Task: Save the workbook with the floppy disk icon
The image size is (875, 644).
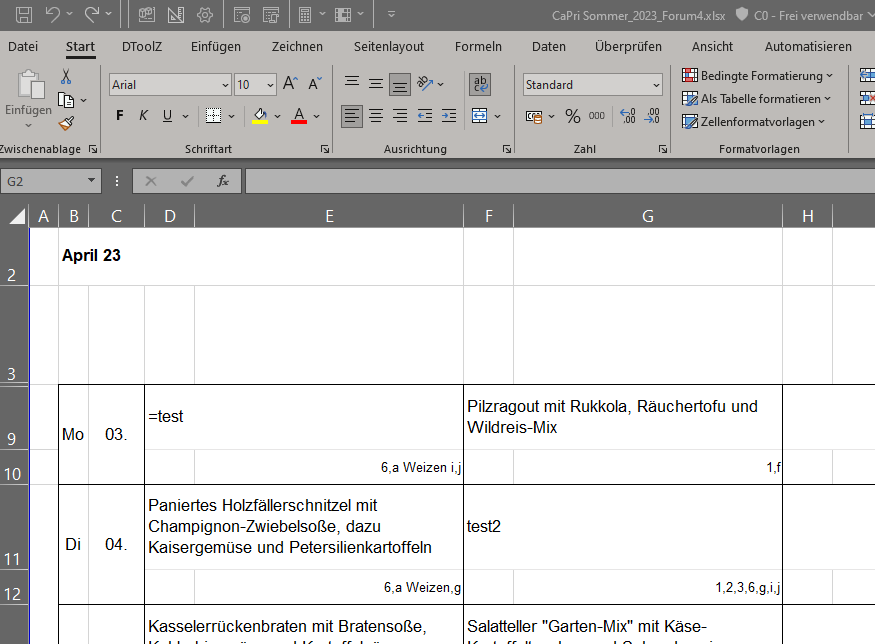Action: [23, 15]
